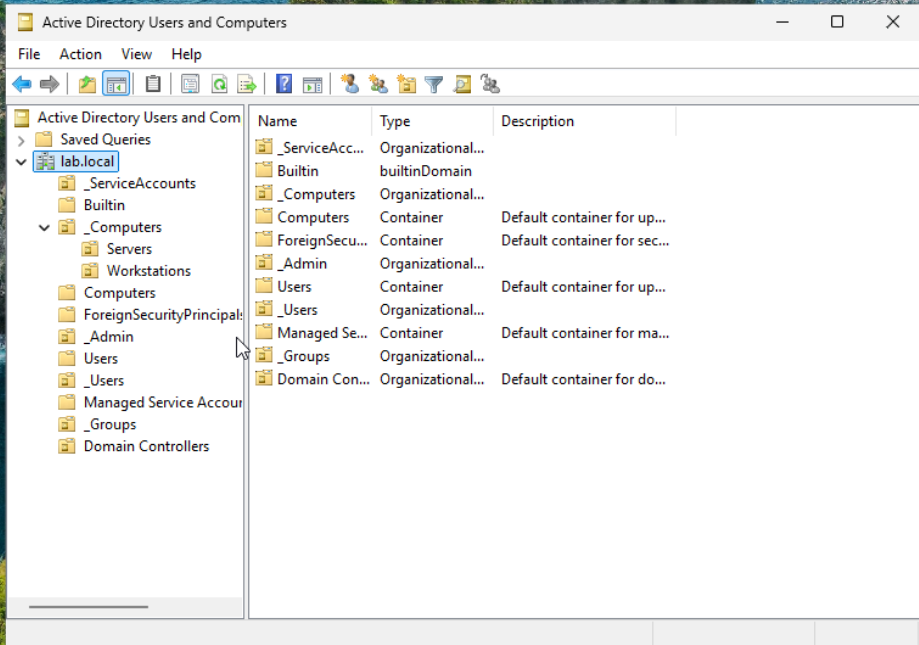The height and width of the screenshot is (645, 919).
Task: Click the Back navigation arrow icon
Action: (21, 83)
